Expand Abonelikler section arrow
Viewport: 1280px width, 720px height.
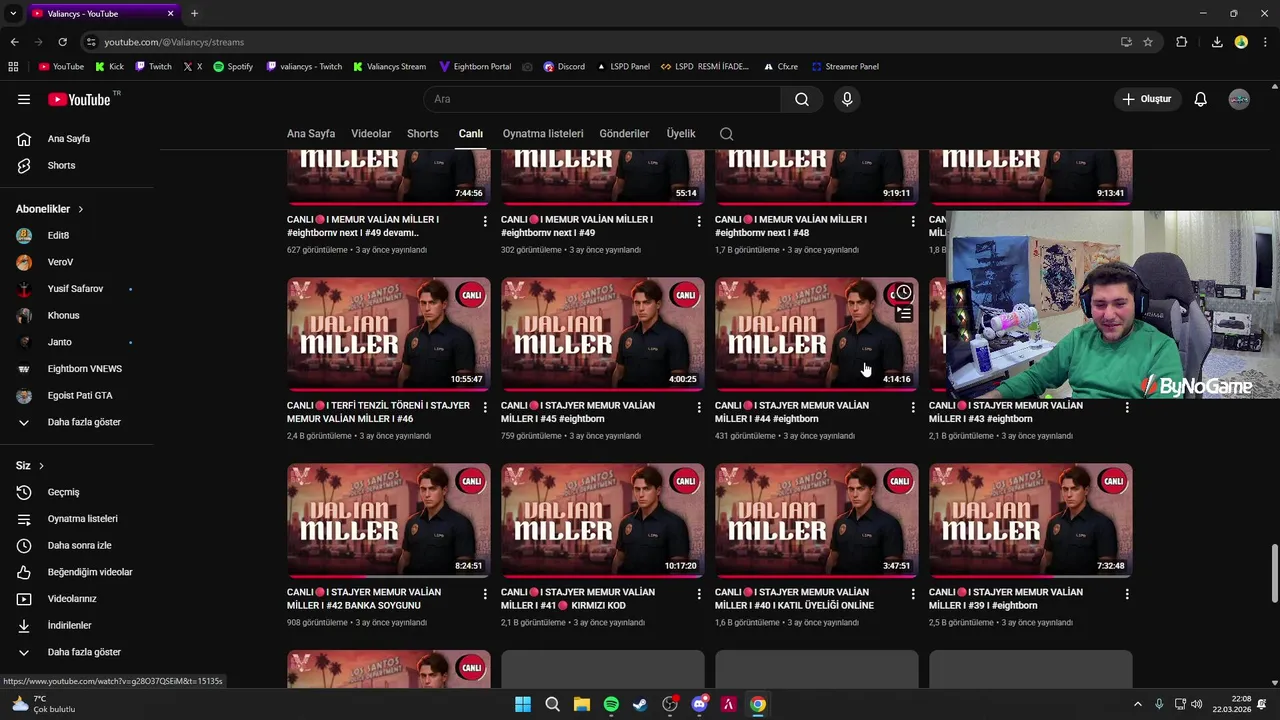(x=80, y=209)
